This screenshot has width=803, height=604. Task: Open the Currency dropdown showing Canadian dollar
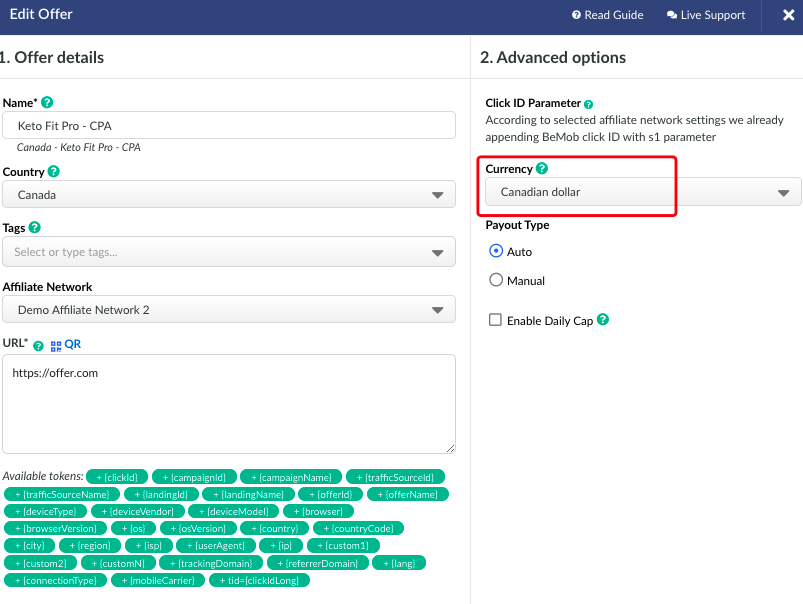[x=642, y=192]
